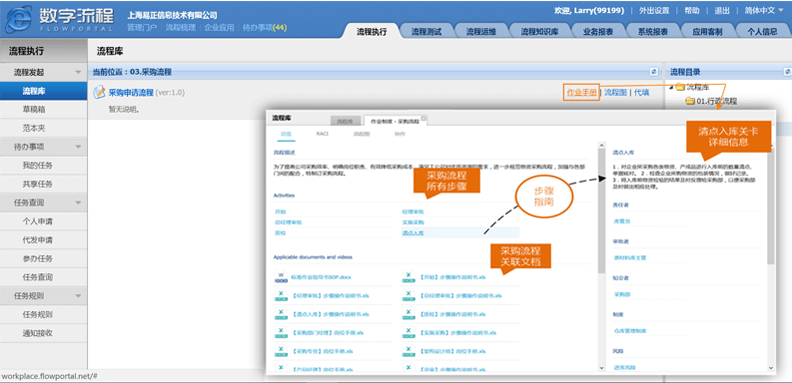Click the 流程库 root folder icon
Viewport: 792px width, 383px height.
point(680,87)
